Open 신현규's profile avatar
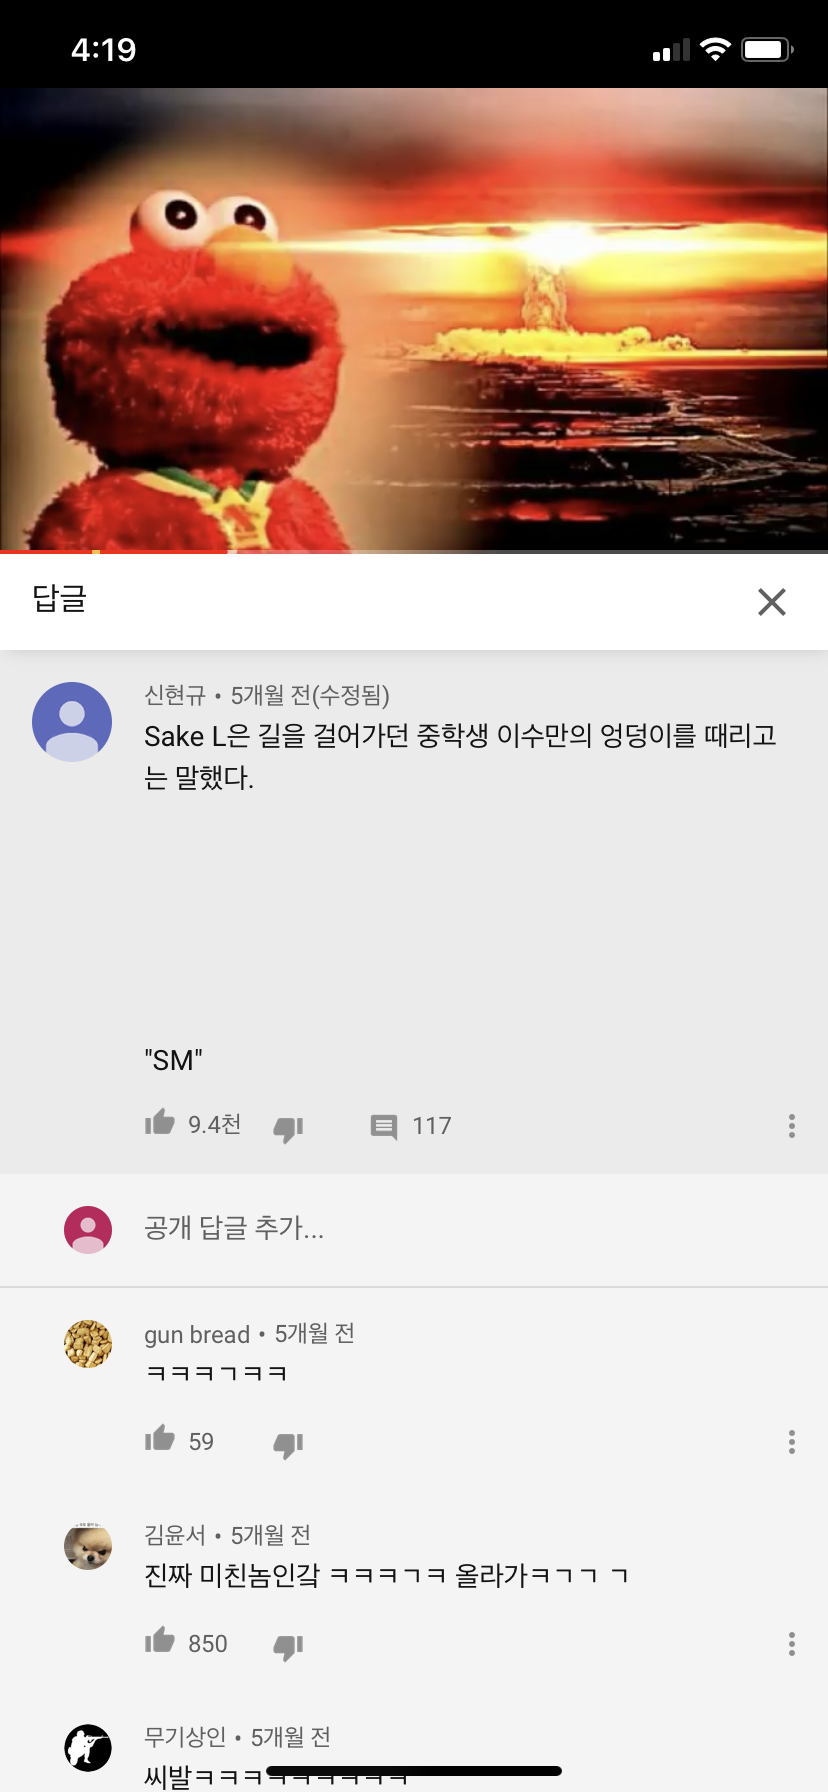 (72, 722)
